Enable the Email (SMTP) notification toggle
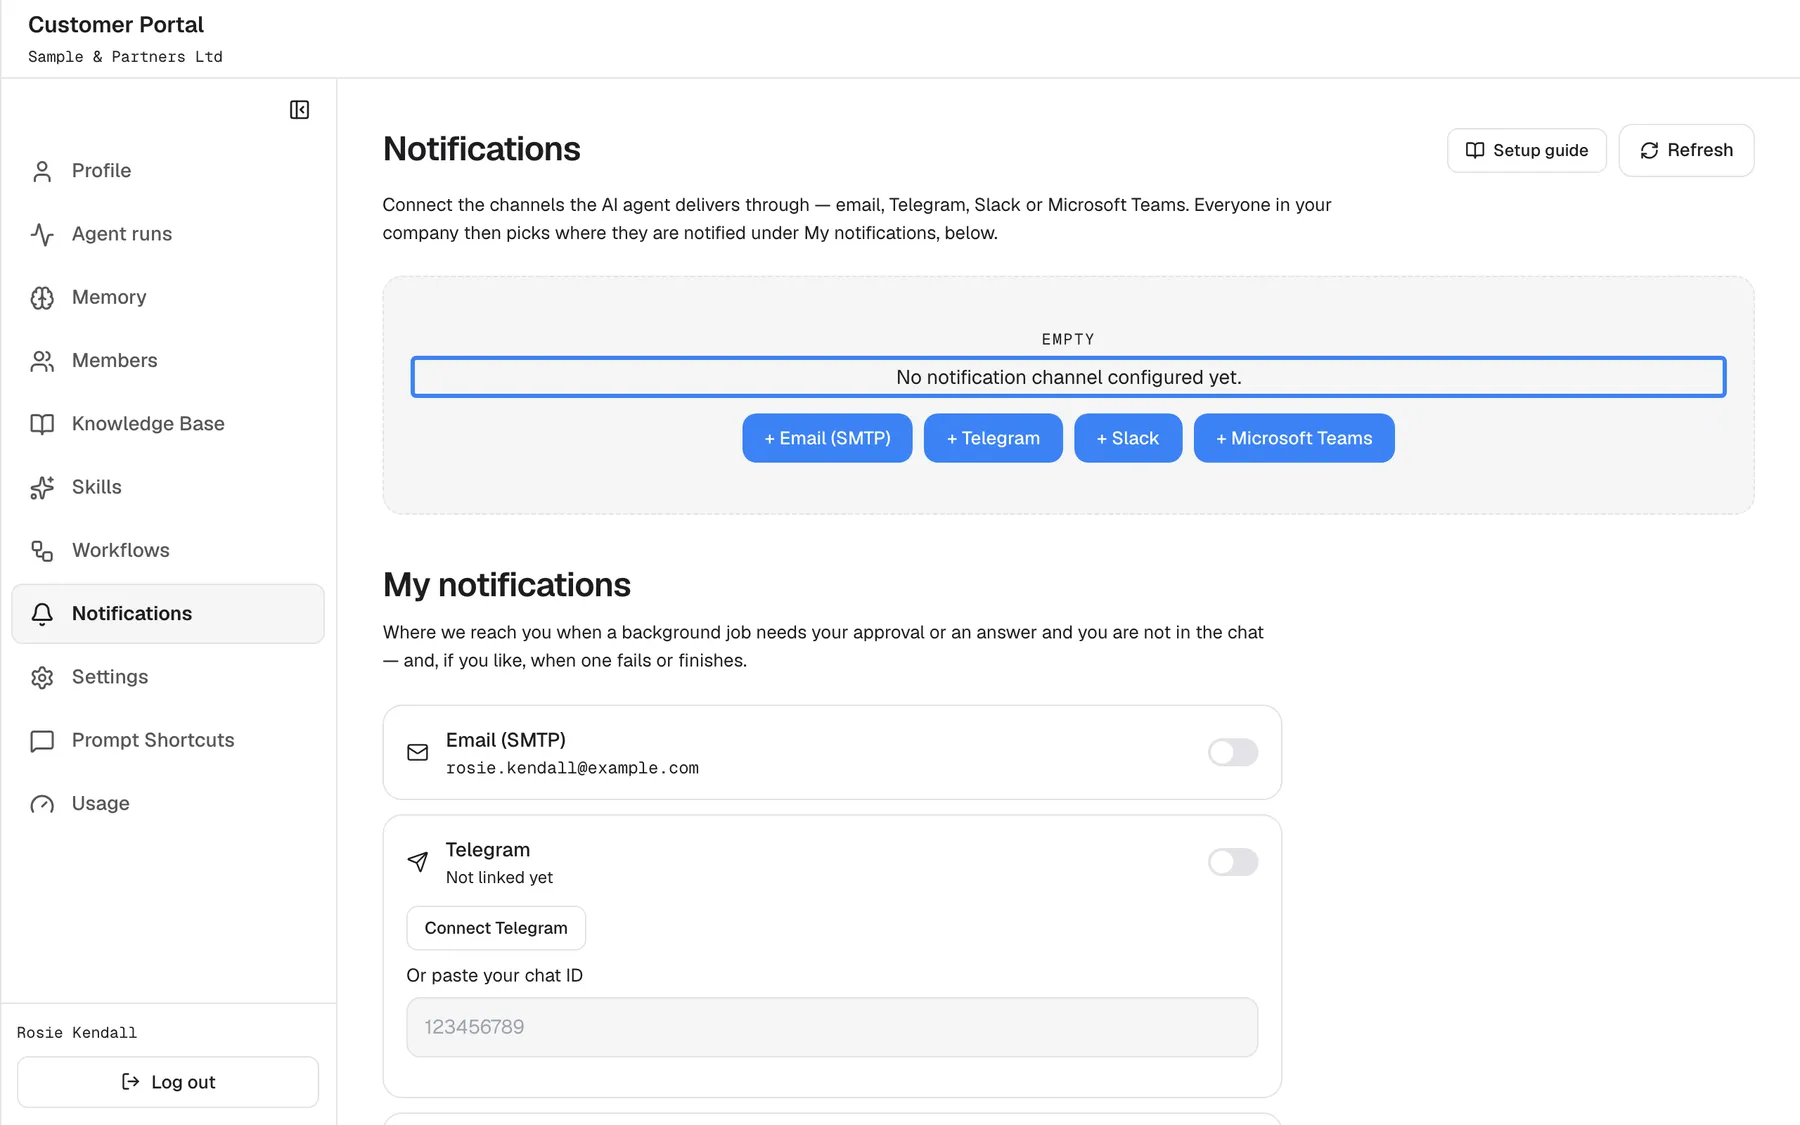The image size is (1800, 1125). coord(1232,752)
